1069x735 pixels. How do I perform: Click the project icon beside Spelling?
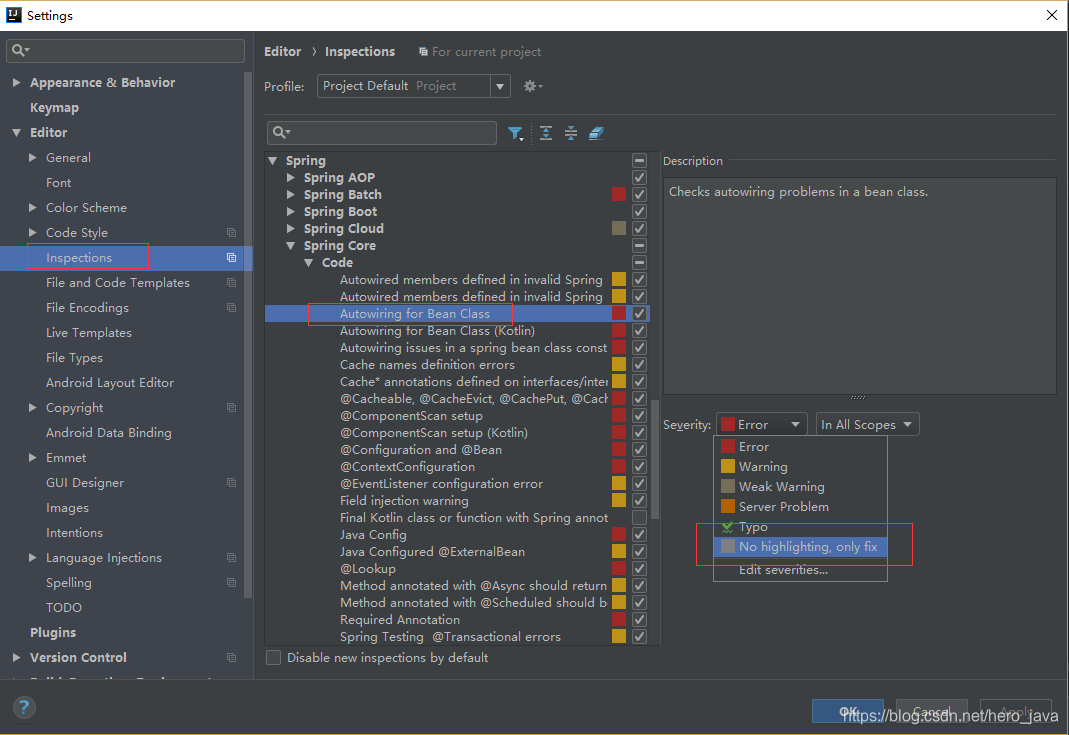[x=231, y=583]
